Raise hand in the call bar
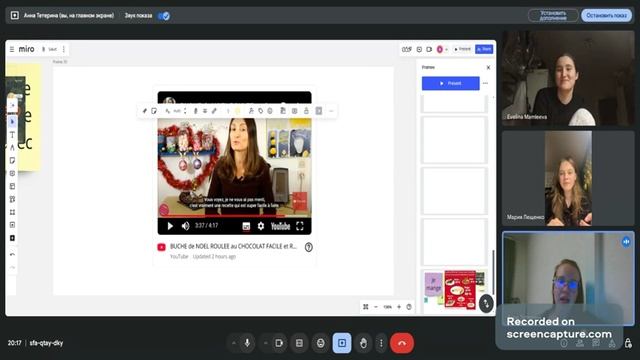This screenshot has width=640, height=360. pyautogui.click(x=363, y=343)
